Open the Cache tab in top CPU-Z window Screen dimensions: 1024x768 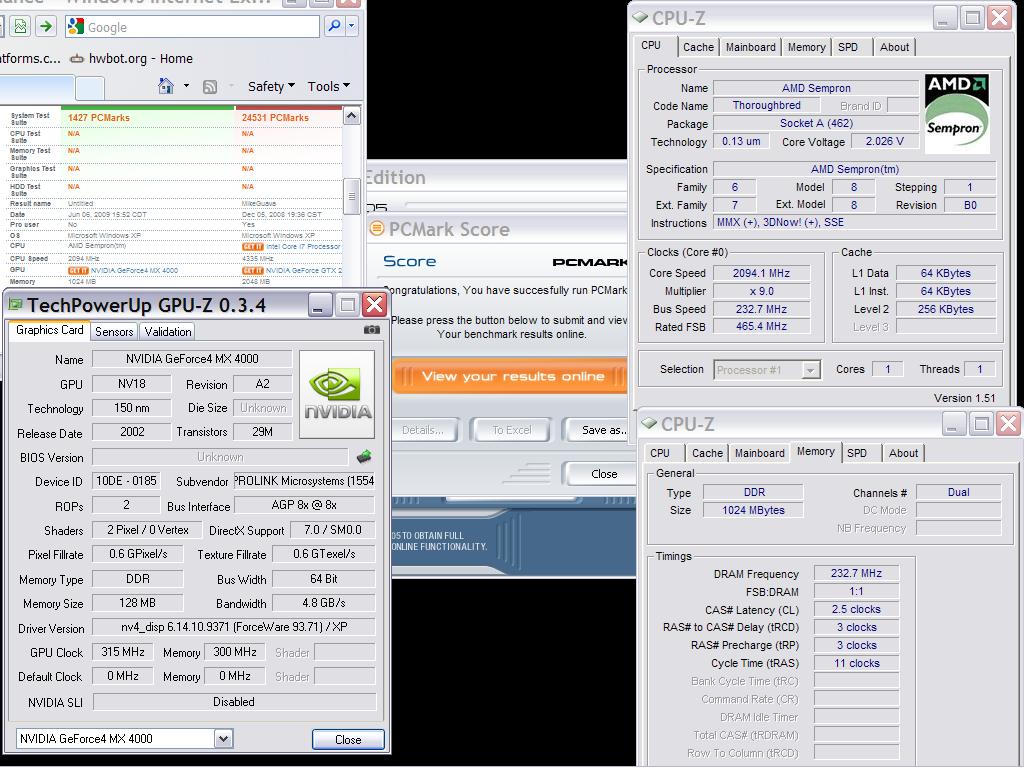pos(698,47)
